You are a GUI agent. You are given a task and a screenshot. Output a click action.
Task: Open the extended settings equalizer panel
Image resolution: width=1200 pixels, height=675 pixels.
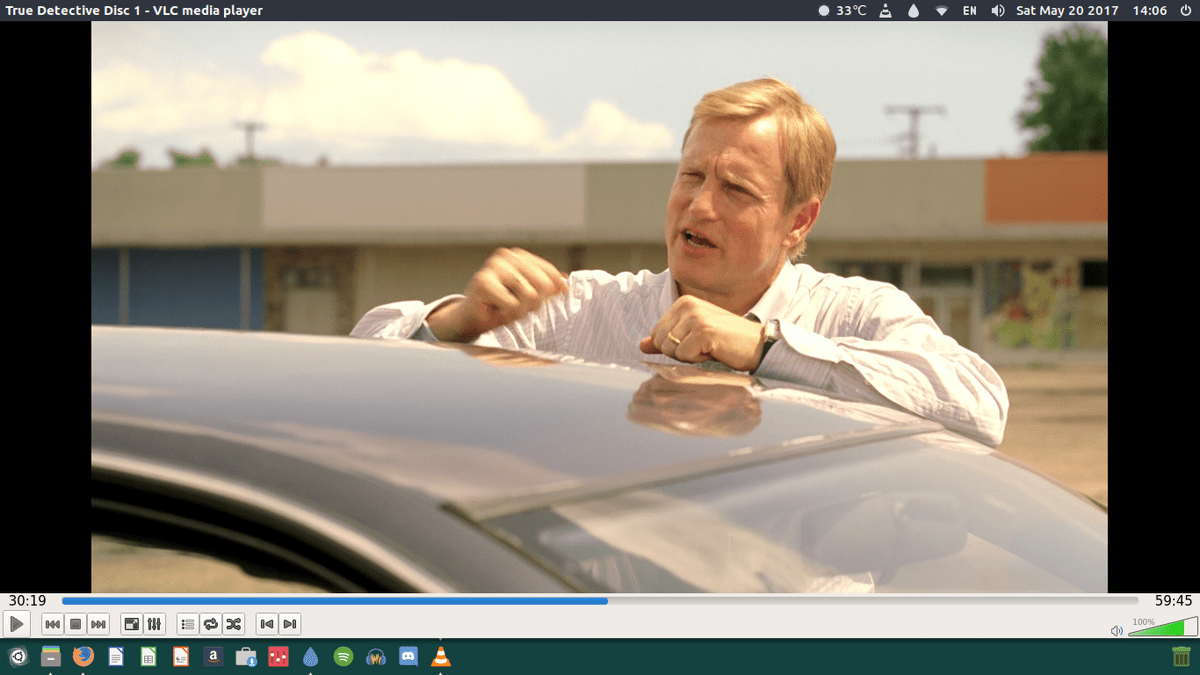pos(154,624)
